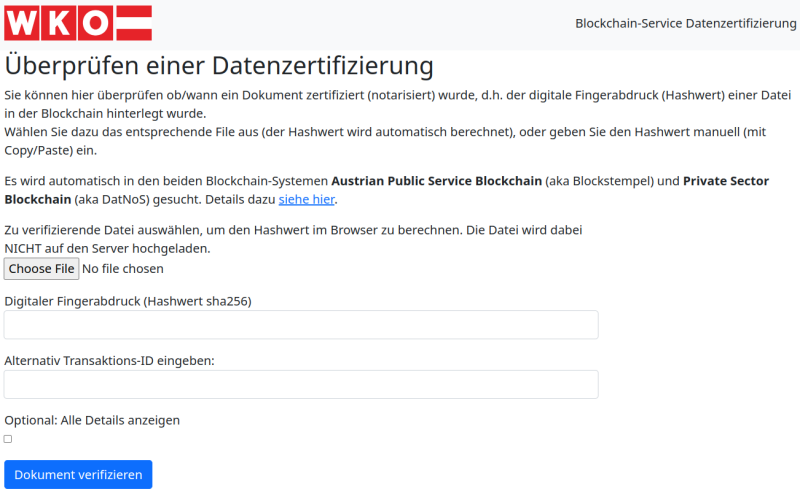This screenshot has height=492, width=800.
Task: Follow the 'siehe hier' link
Action: 306,199
